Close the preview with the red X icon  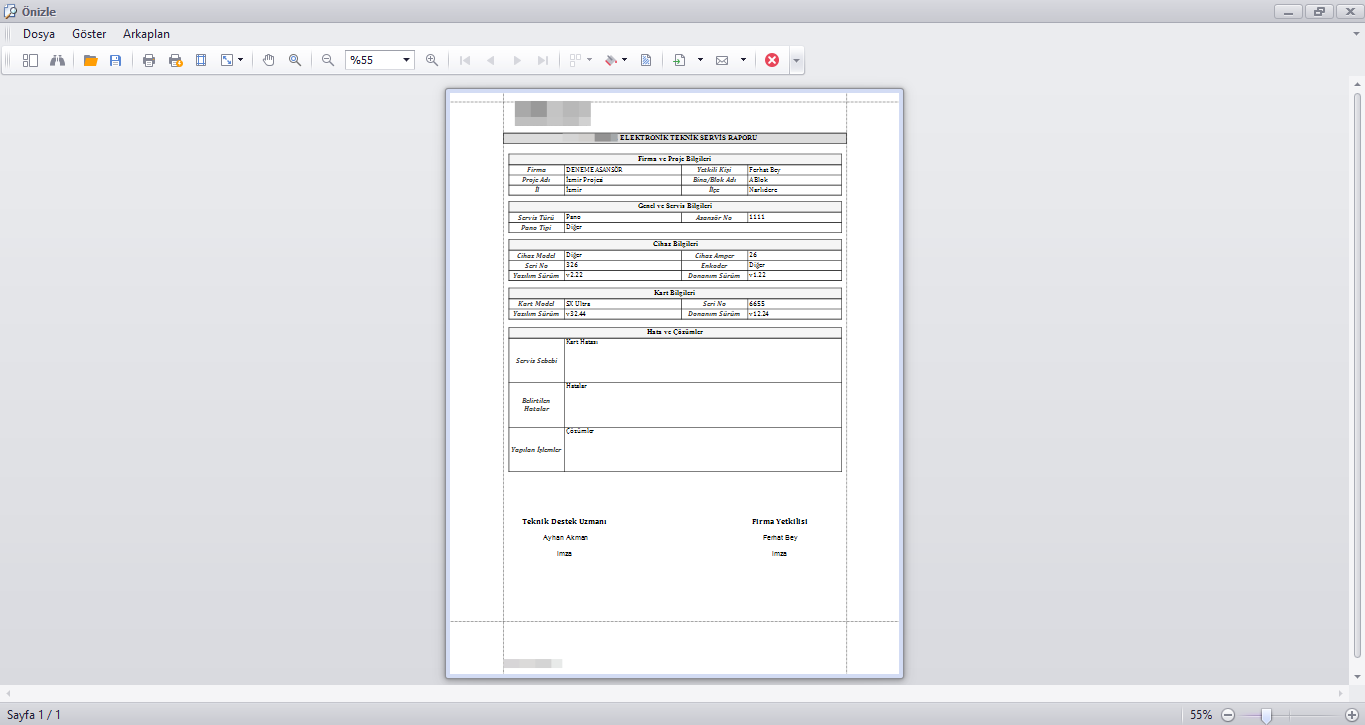tap(772, 60)
